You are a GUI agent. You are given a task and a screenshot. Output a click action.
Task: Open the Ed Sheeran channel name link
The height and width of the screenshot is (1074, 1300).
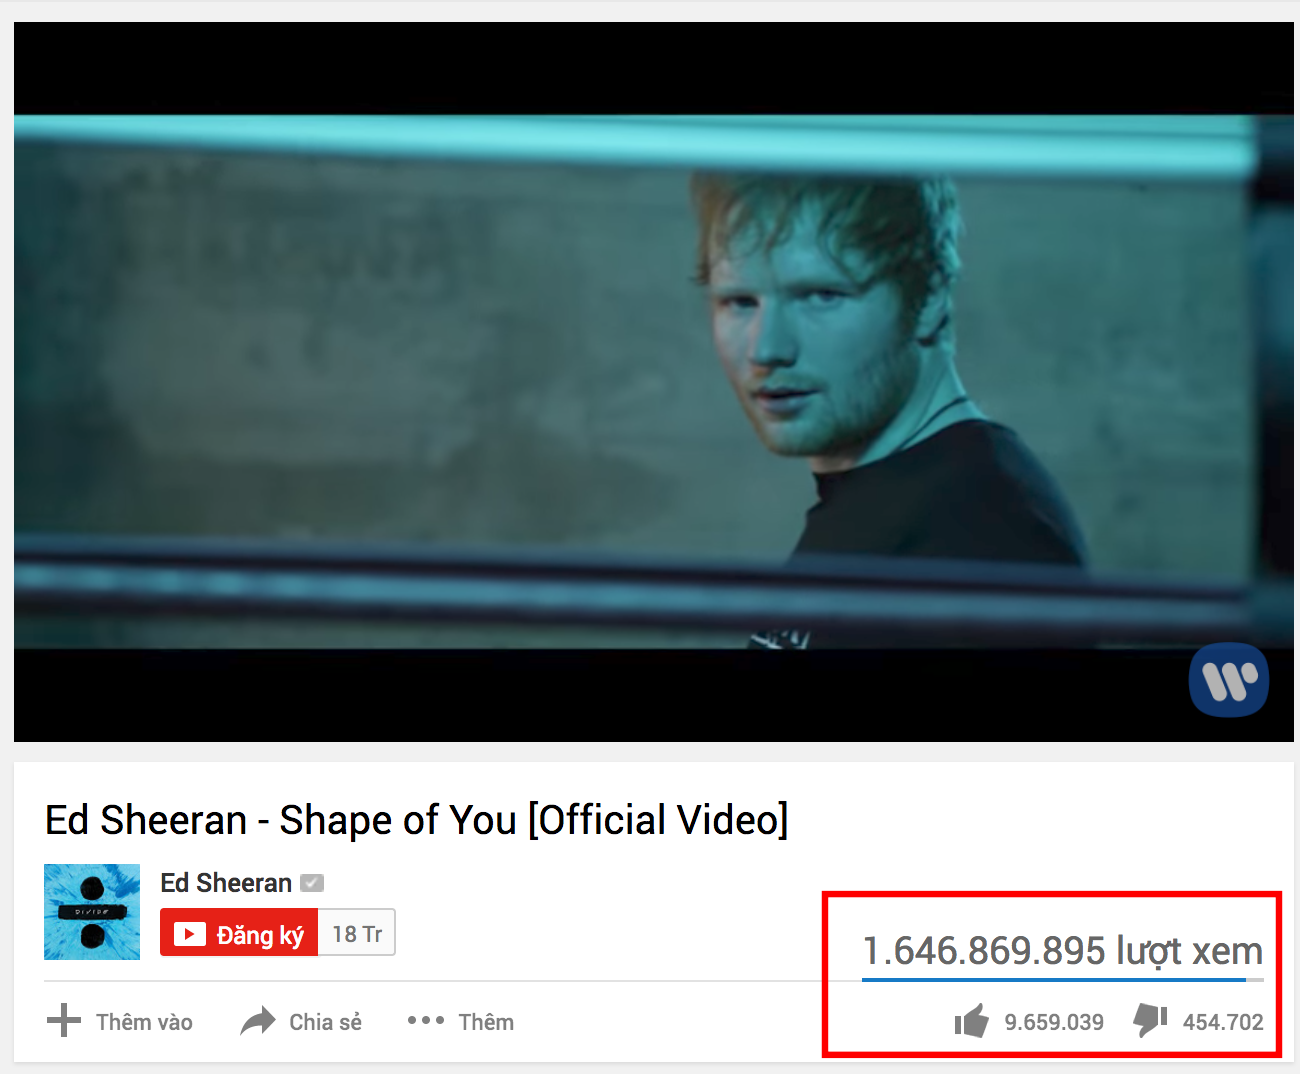(x=226, y=883)
